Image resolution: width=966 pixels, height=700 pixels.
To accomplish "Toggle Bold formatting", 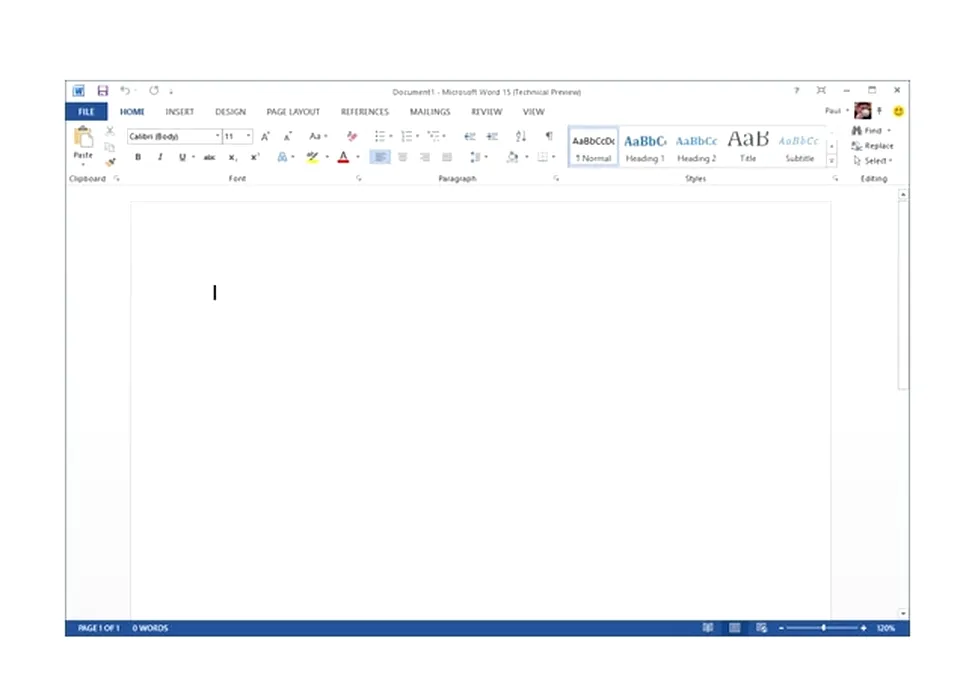I will 138,157.
